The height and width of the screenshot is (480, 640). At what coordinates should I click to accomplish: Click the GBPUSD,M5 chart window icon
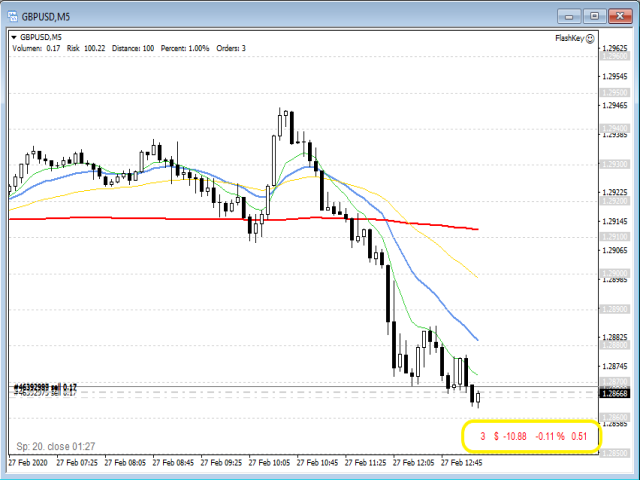(13, 16)
